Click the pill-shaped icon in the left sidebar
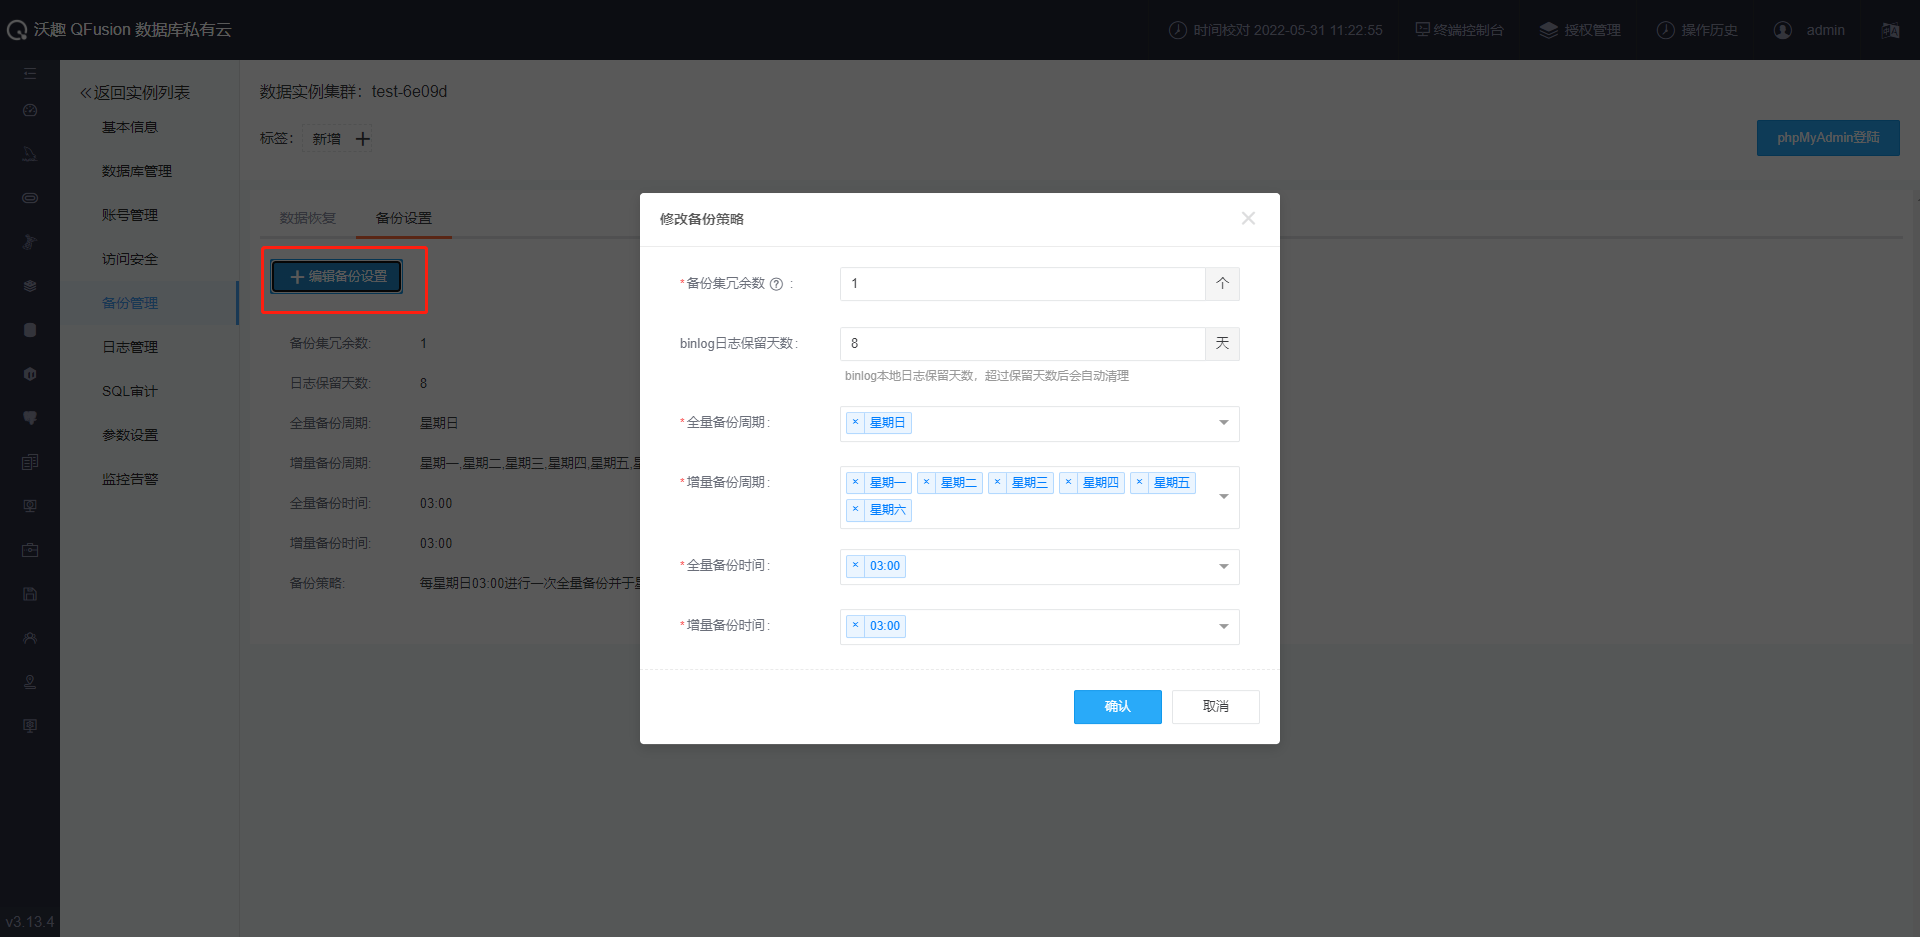 pyautogui.click(x=30, y=198)
